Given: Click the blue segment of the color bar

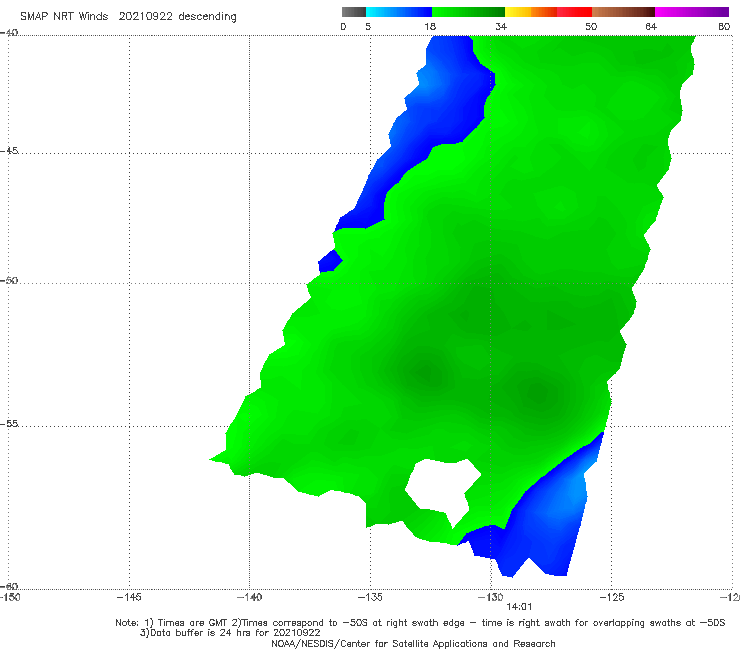Looking at the screenshot, I should pyautogui.click(x=399, y=12).
